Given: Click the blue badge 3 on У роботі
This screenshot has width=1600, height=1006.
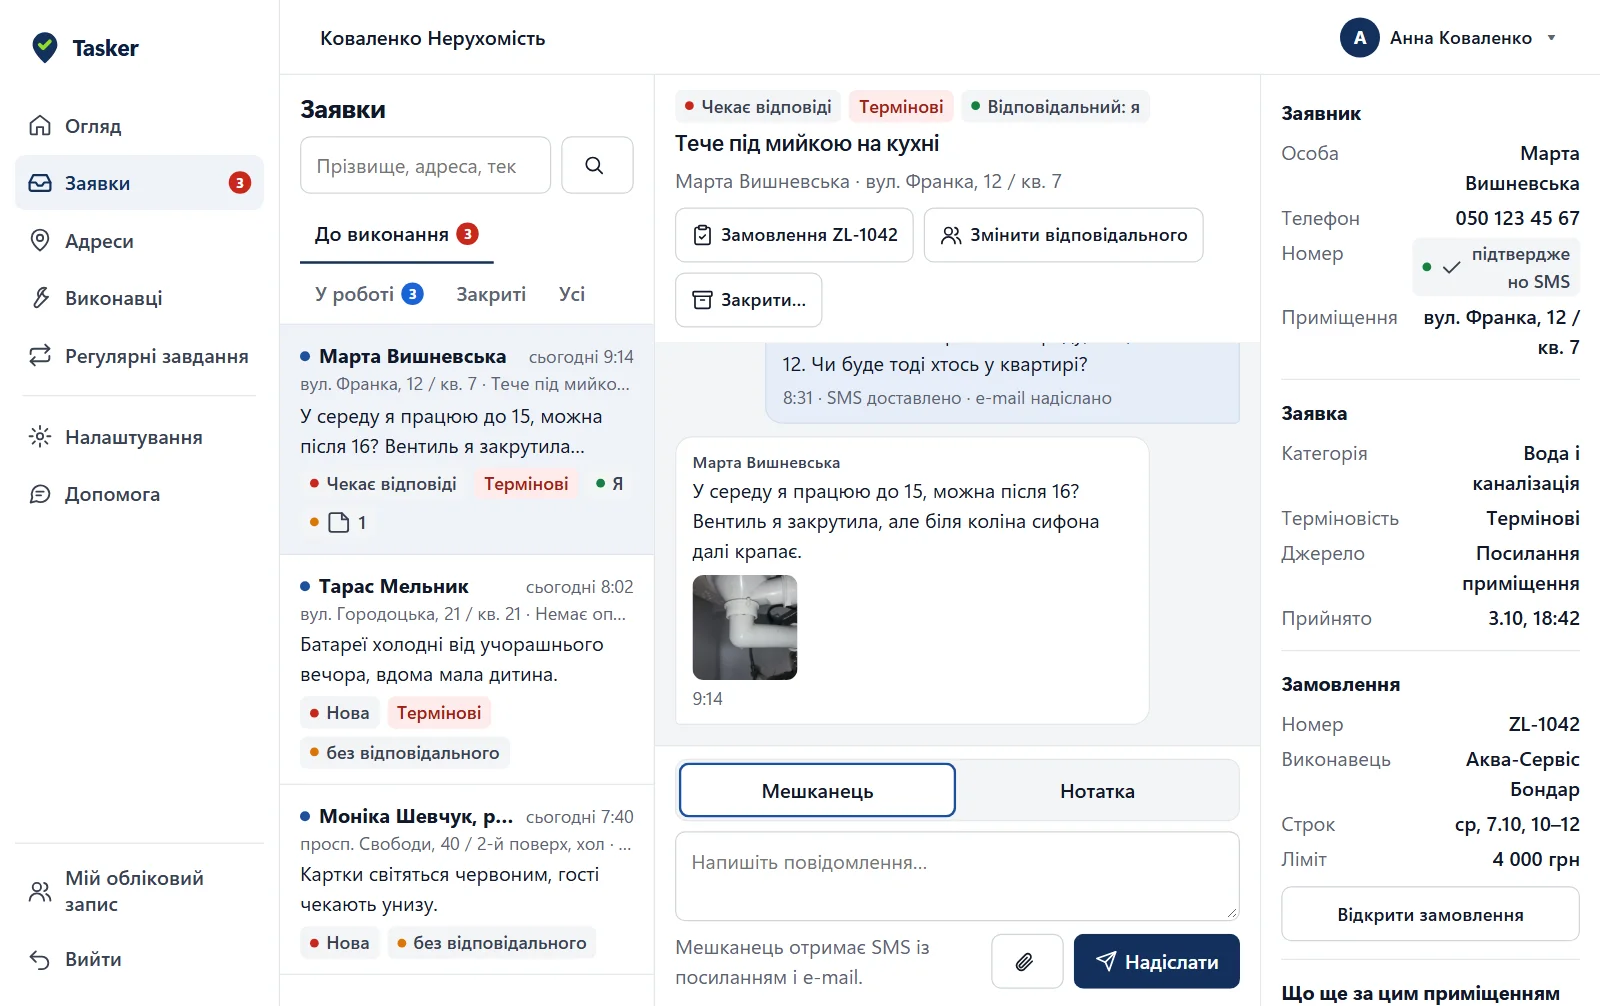Looking at the screenshot, I should tap(412, 294).
